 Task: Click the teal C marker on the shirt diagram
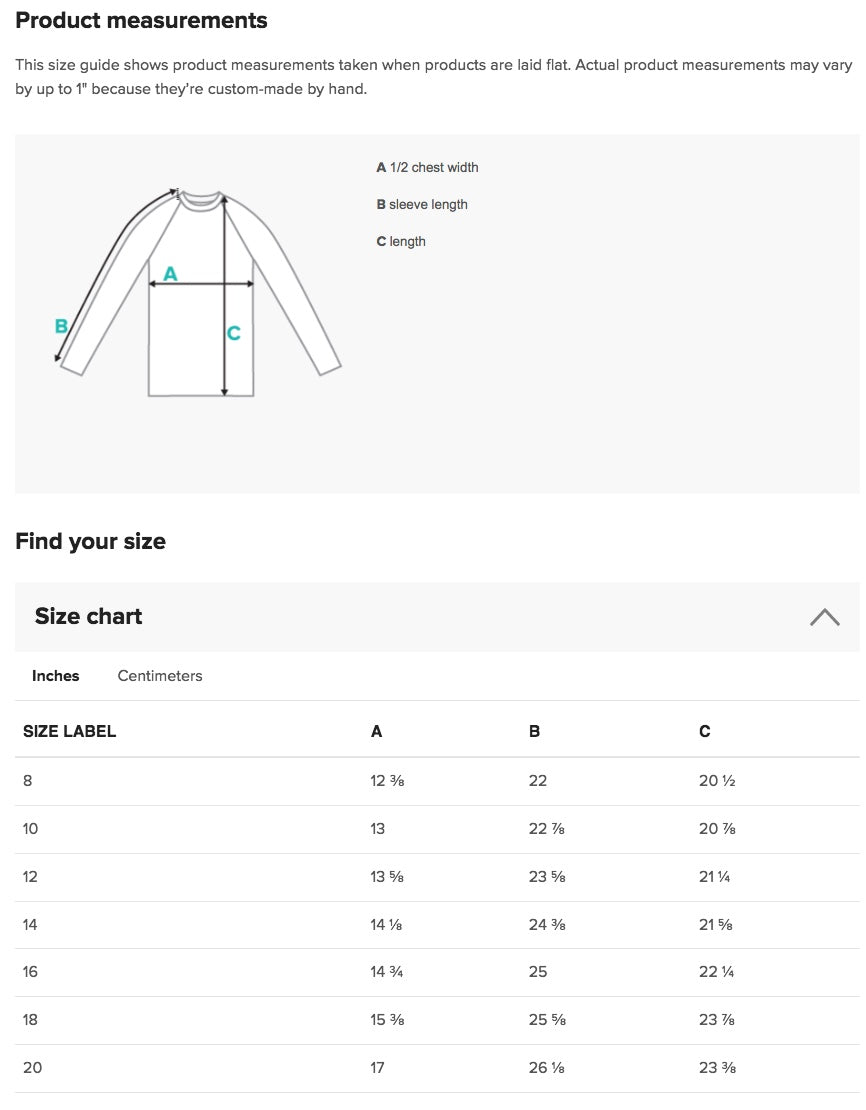(234, 333)
